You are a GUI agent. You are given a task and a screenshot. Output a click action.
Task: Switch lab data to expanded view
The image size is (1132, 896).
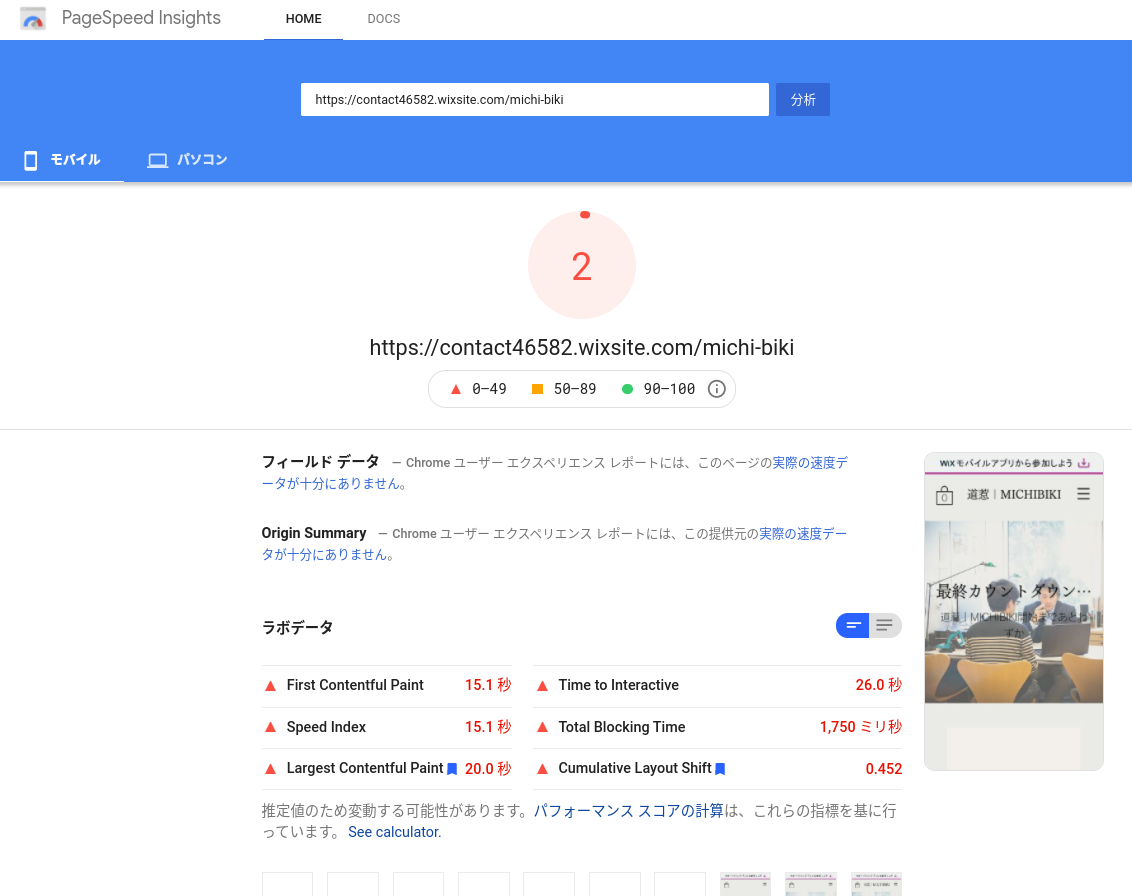click(x=885, y=626)
